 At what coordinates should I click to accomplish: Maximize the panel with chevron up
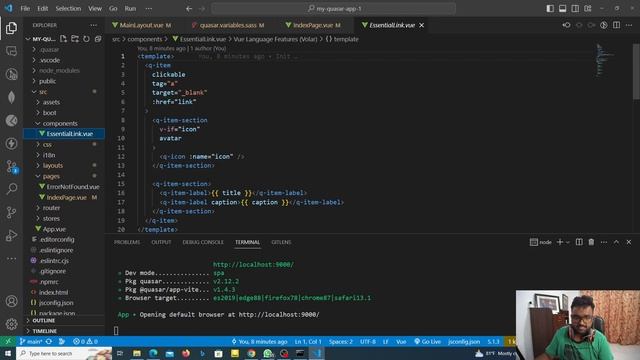(x=616, y=242)
